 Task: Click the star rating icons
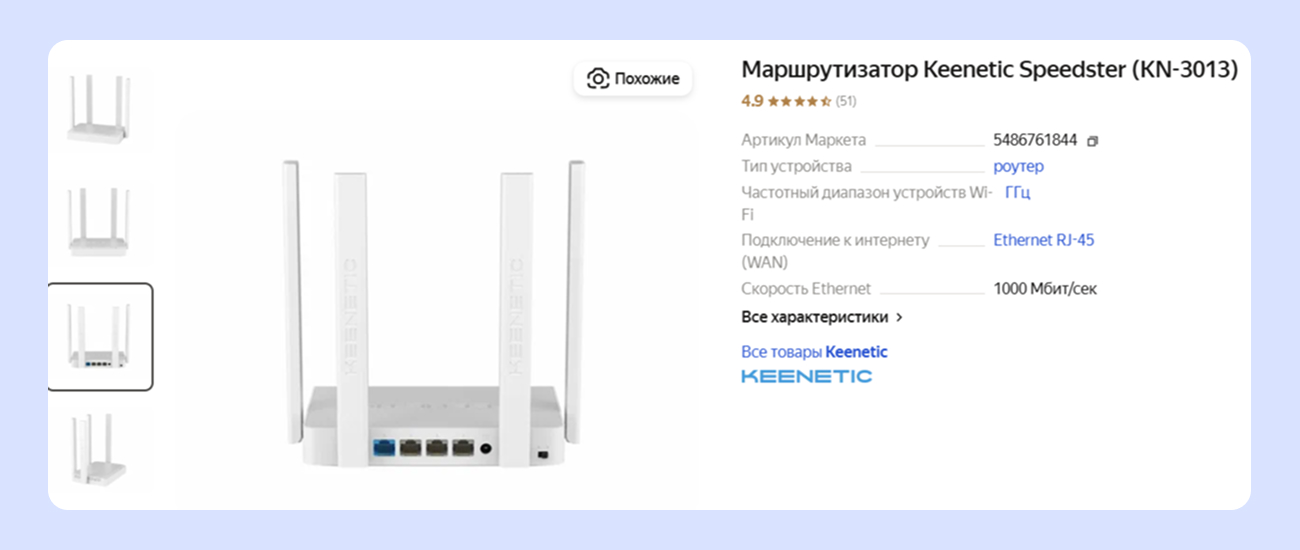tap(799, 101)
